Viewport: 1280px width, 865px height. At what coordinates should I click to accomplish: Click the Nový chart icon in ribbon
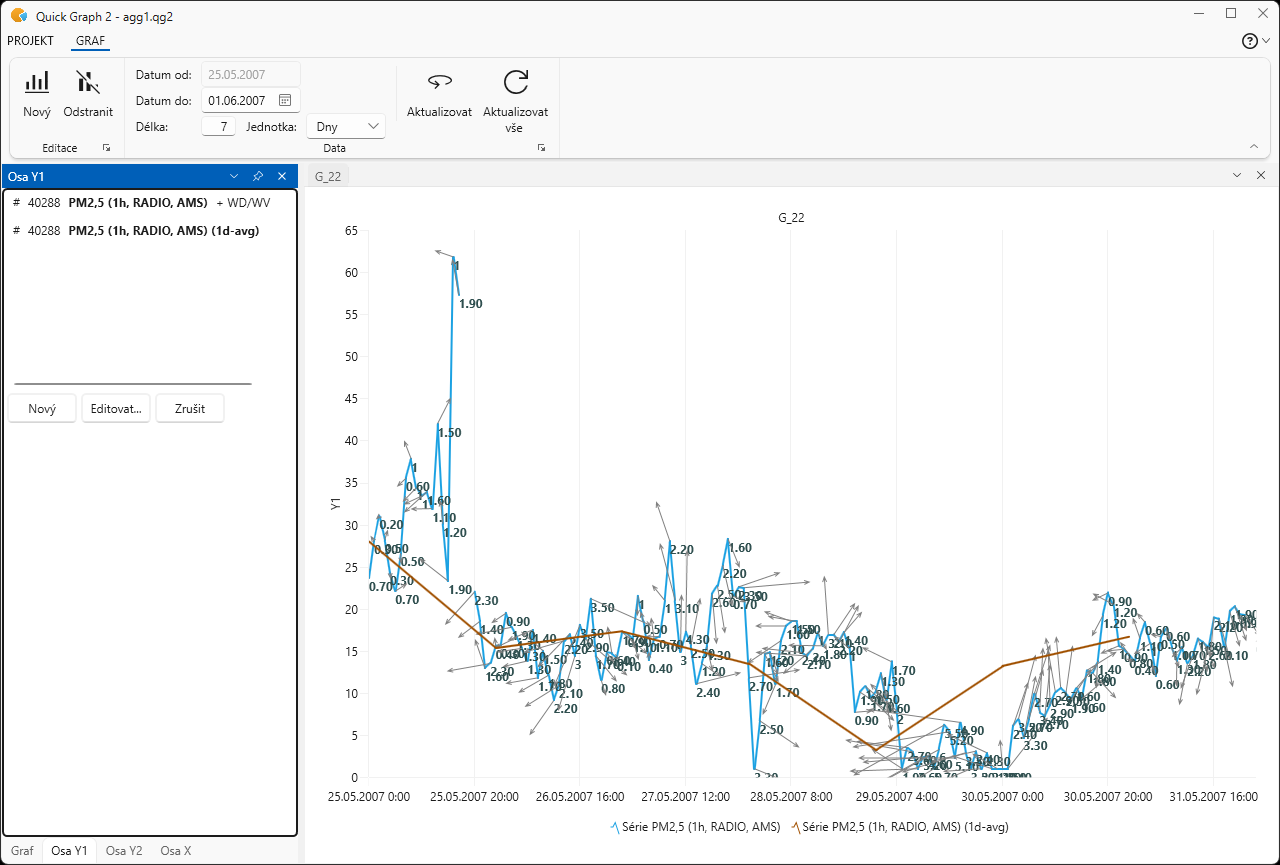[x=37, y=83]
